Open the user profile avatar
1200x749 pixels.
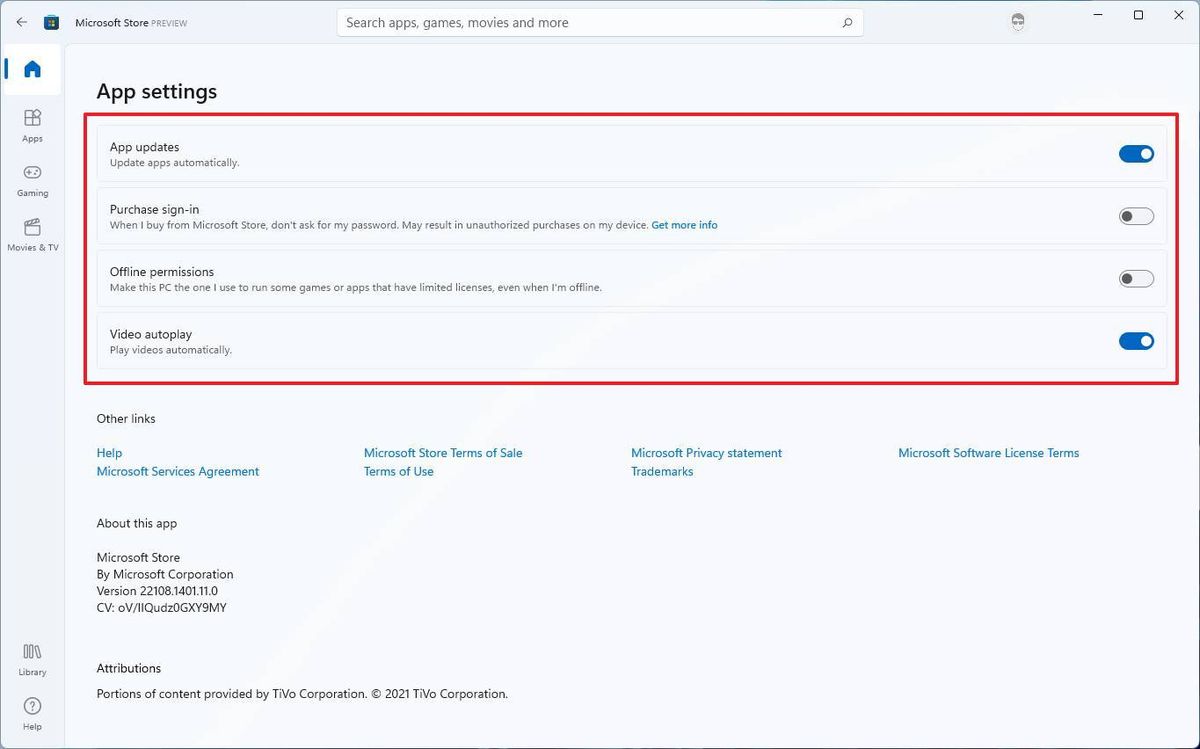(x=1018, y=22)
